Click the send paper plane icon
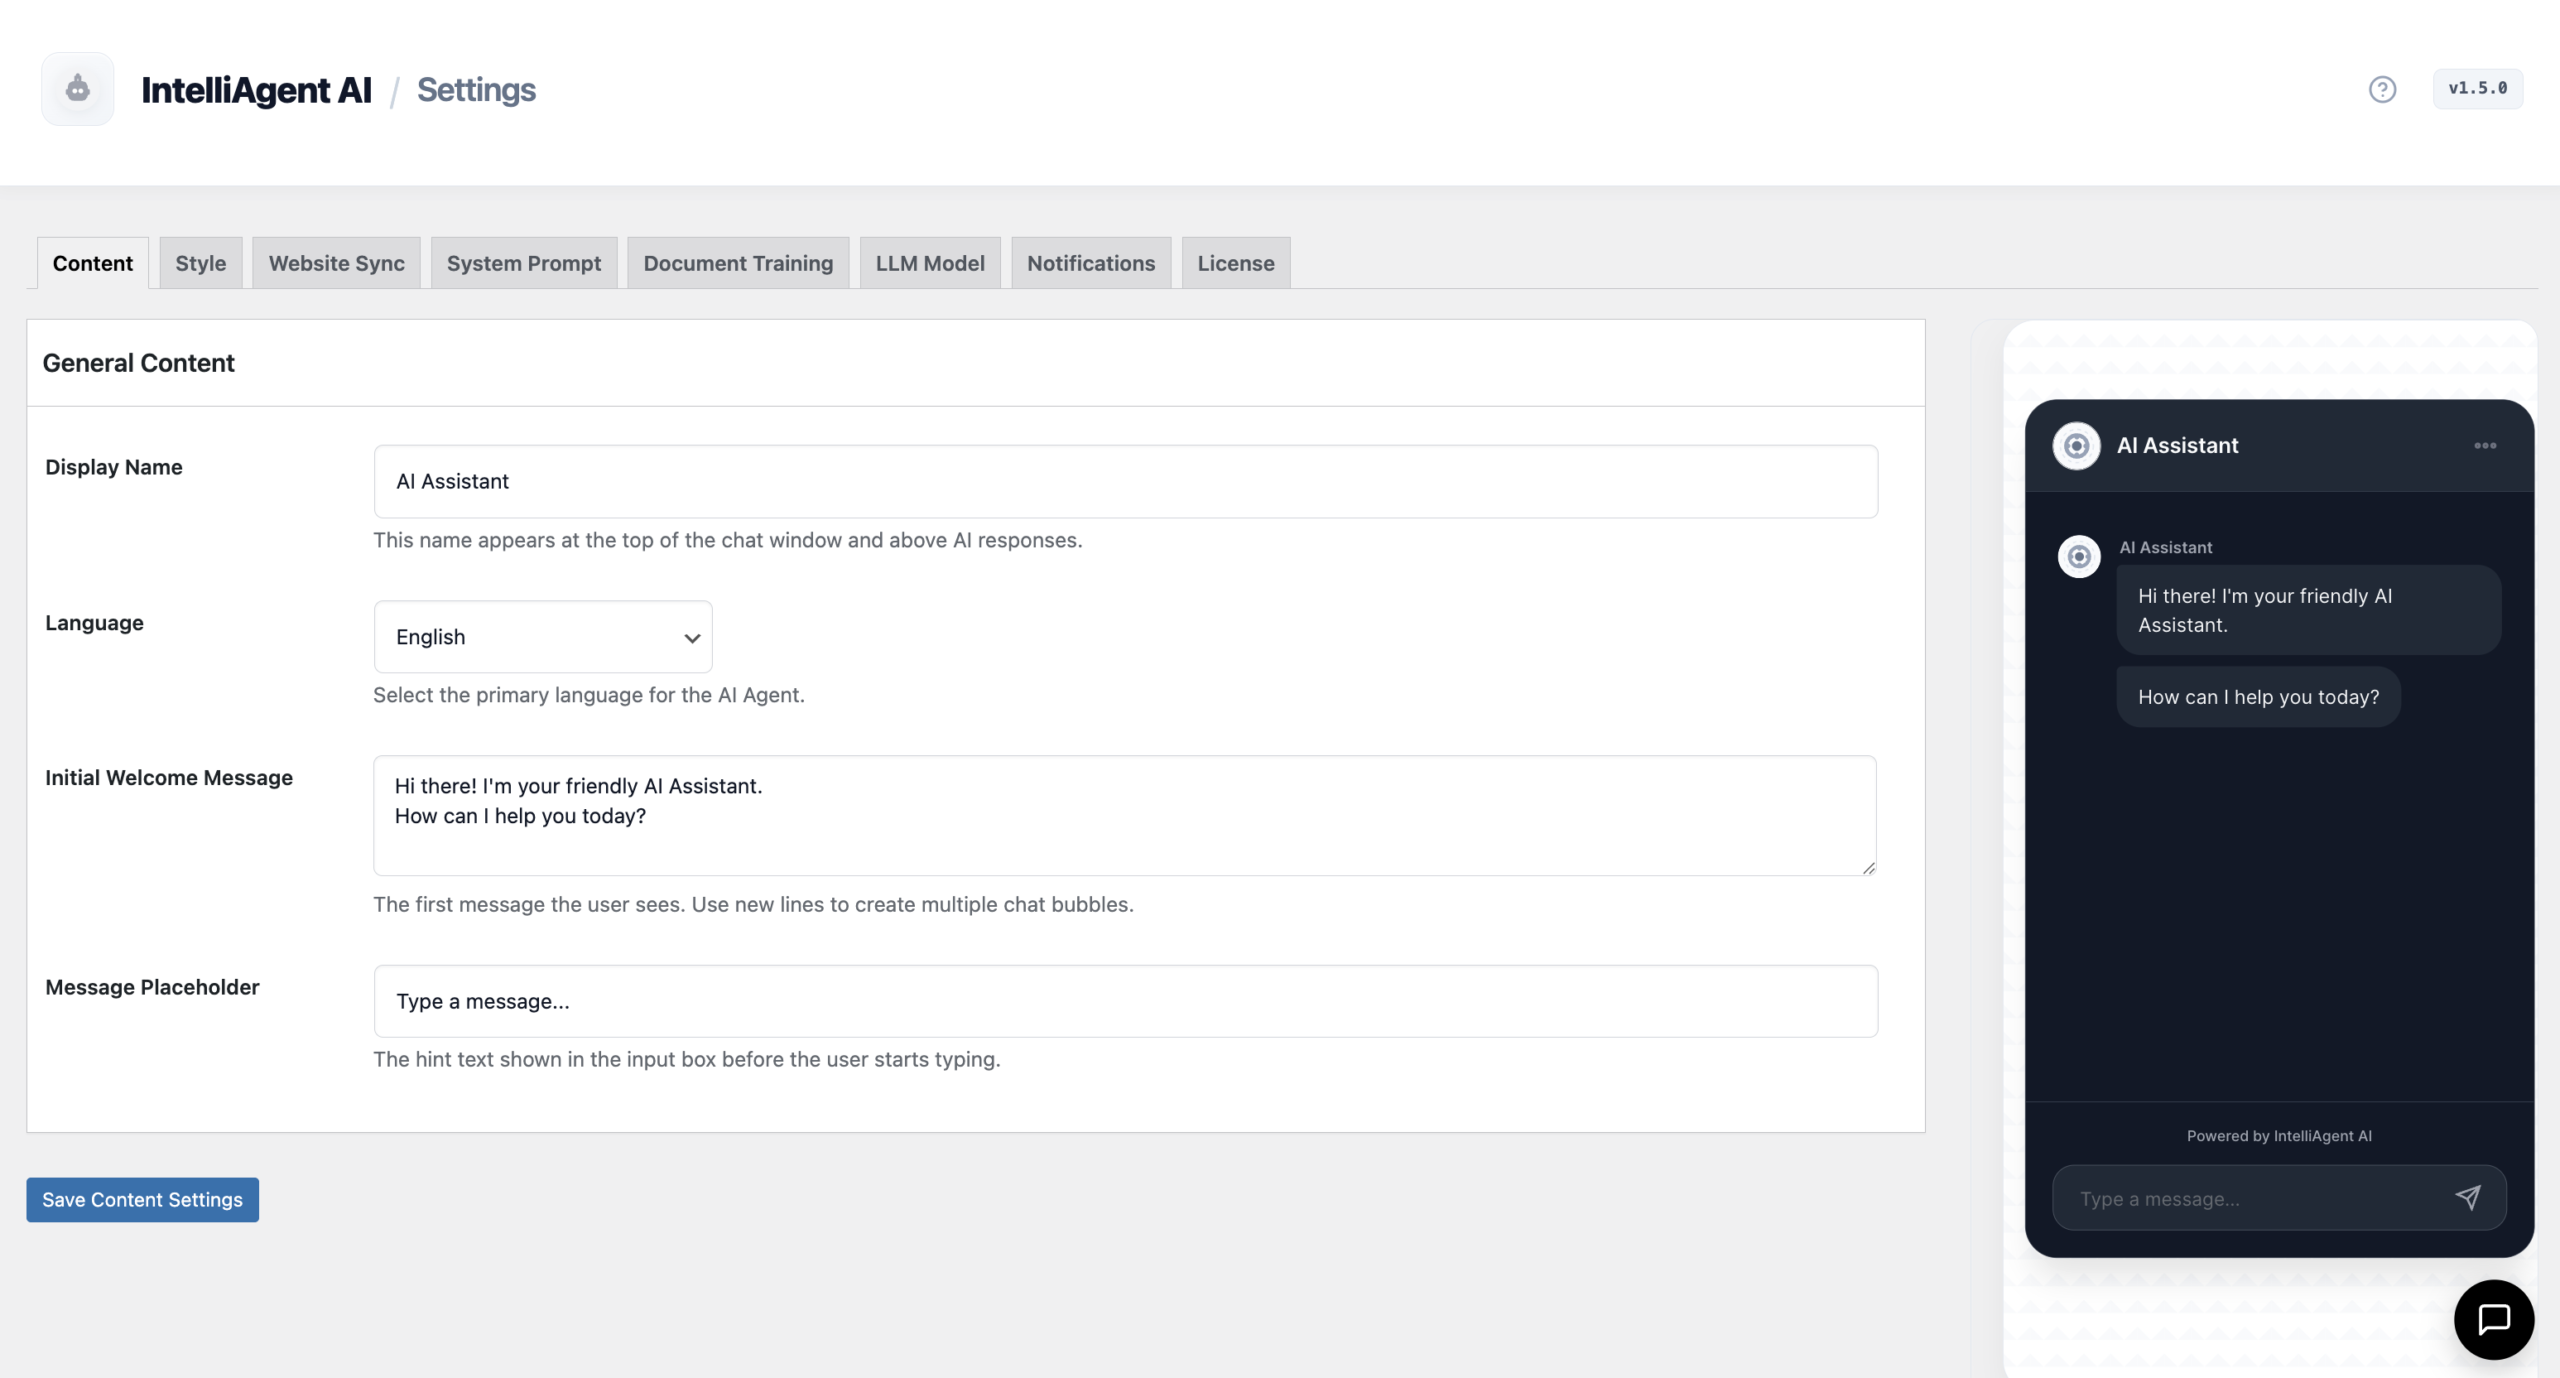 point(2467,1197)
